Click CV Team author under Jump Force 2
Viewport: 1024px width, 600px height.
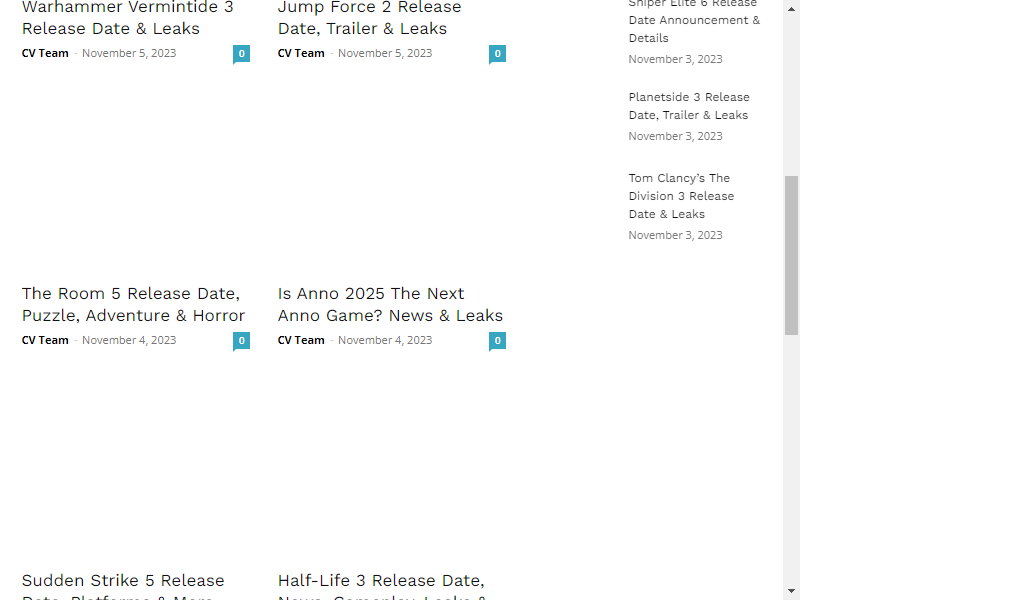(x=301, y=54)
